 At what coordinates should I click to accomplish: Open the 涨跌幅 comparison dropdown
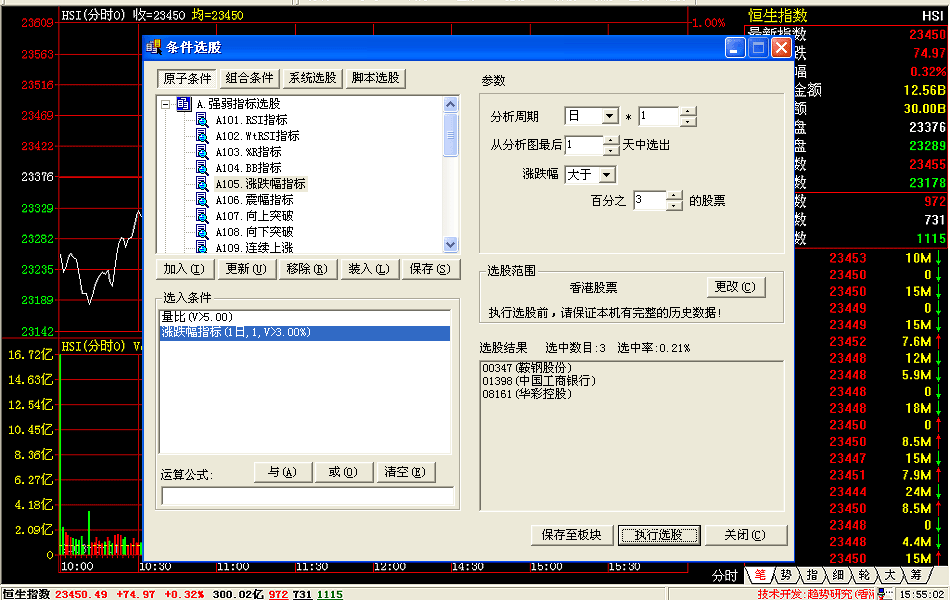point(608,175)
